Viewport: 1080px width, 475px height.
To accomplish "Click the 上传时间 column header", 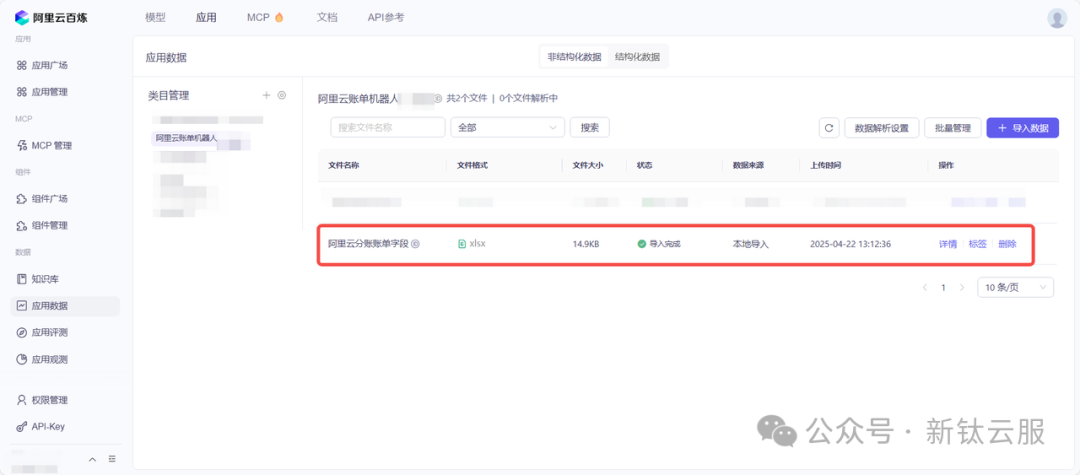I will [825, 166].
